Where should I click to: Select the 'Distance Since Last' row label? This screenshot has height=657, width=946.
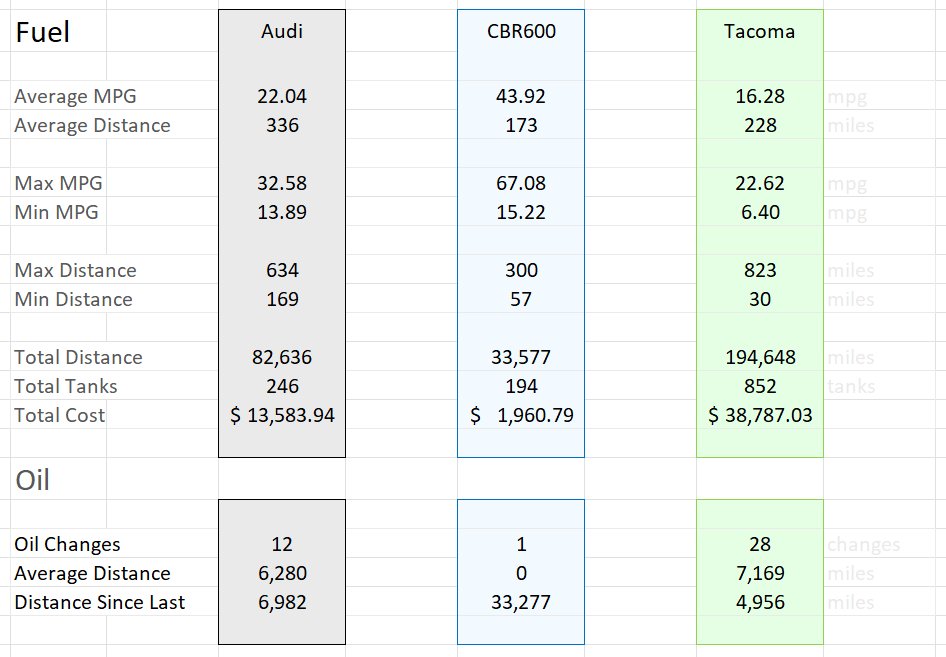[x=100, y=602]
